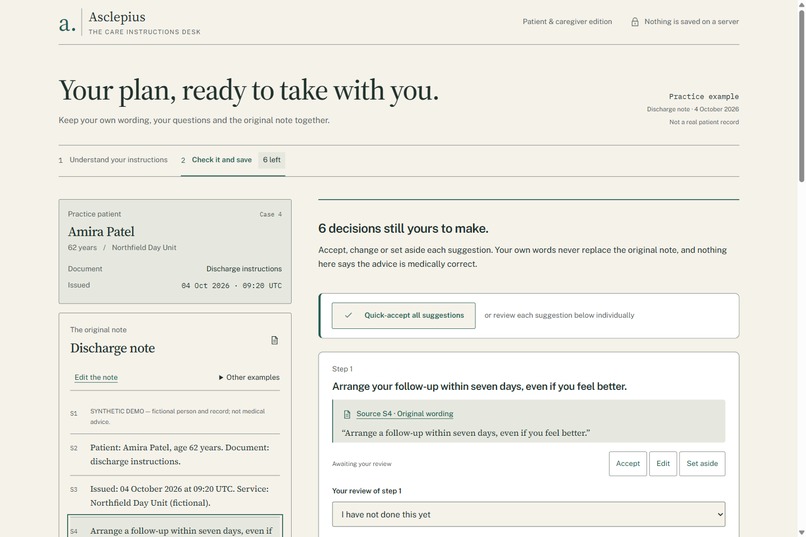Click the 'Awaiting your review' status

point(361,464)
